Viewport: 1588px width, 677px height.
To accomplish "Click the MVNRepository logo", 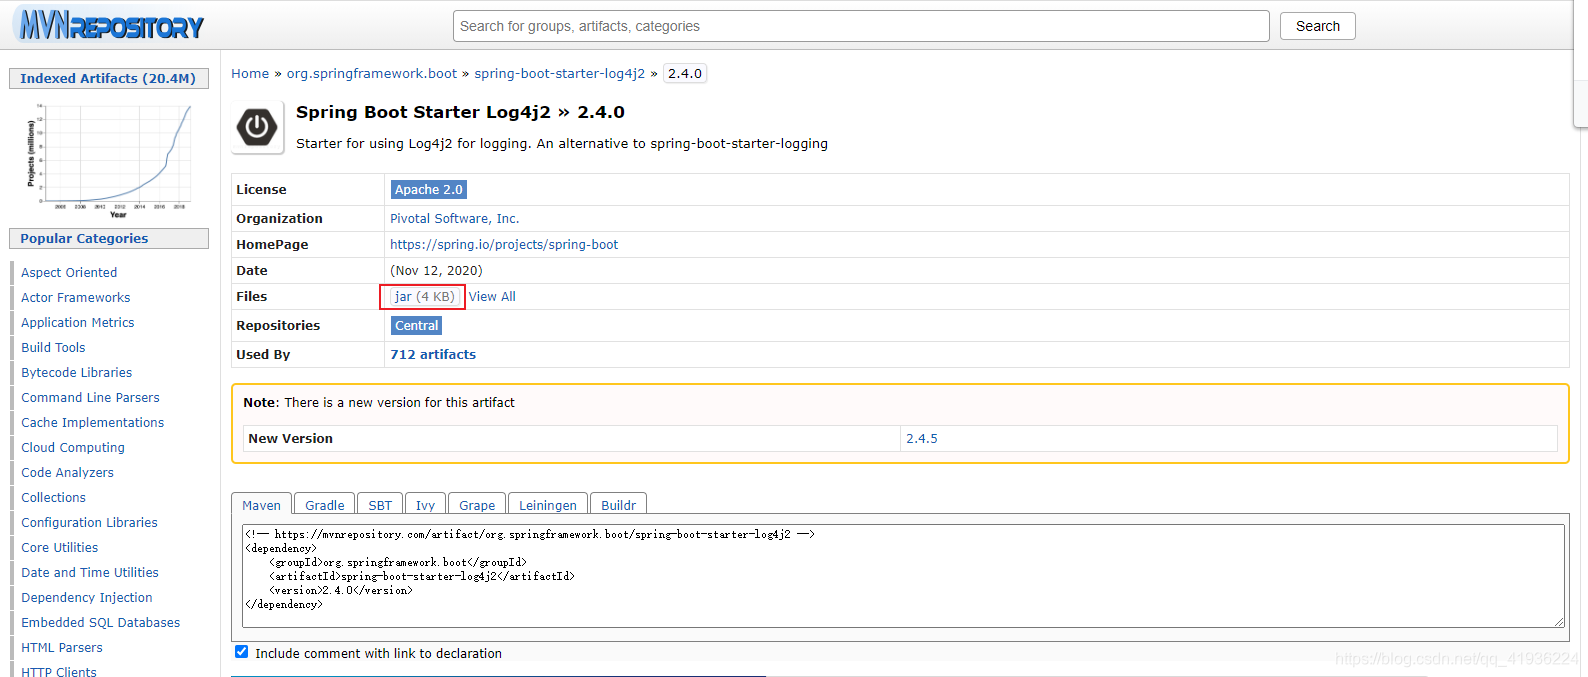I will coord(111,25).
